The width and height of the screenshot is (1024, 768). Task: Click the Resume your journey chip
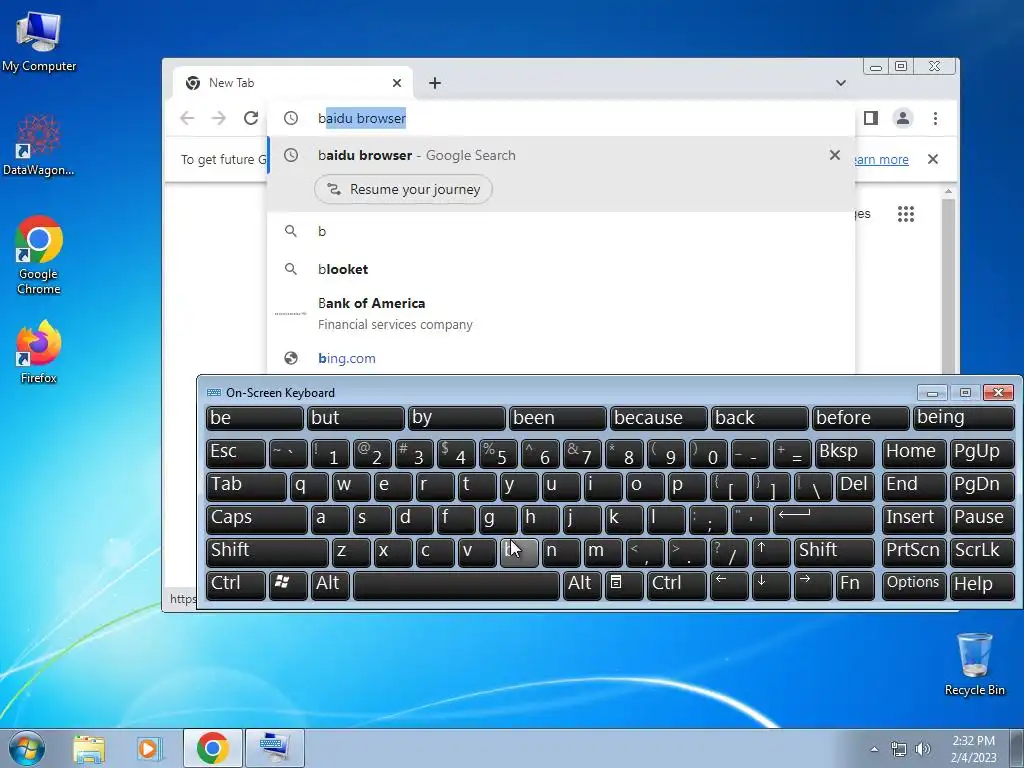[403, 189]
